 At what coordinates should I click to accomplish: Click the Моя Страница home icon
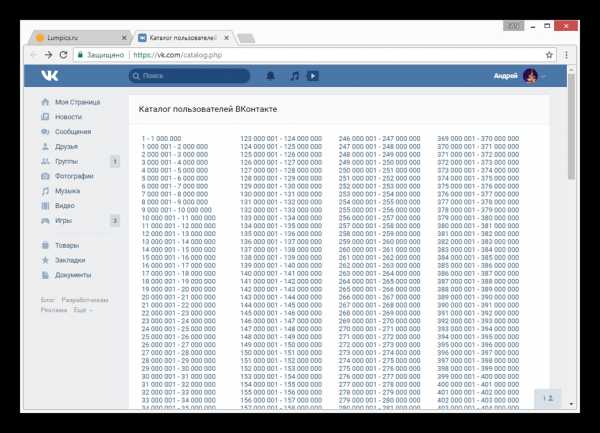click(45, 102)
